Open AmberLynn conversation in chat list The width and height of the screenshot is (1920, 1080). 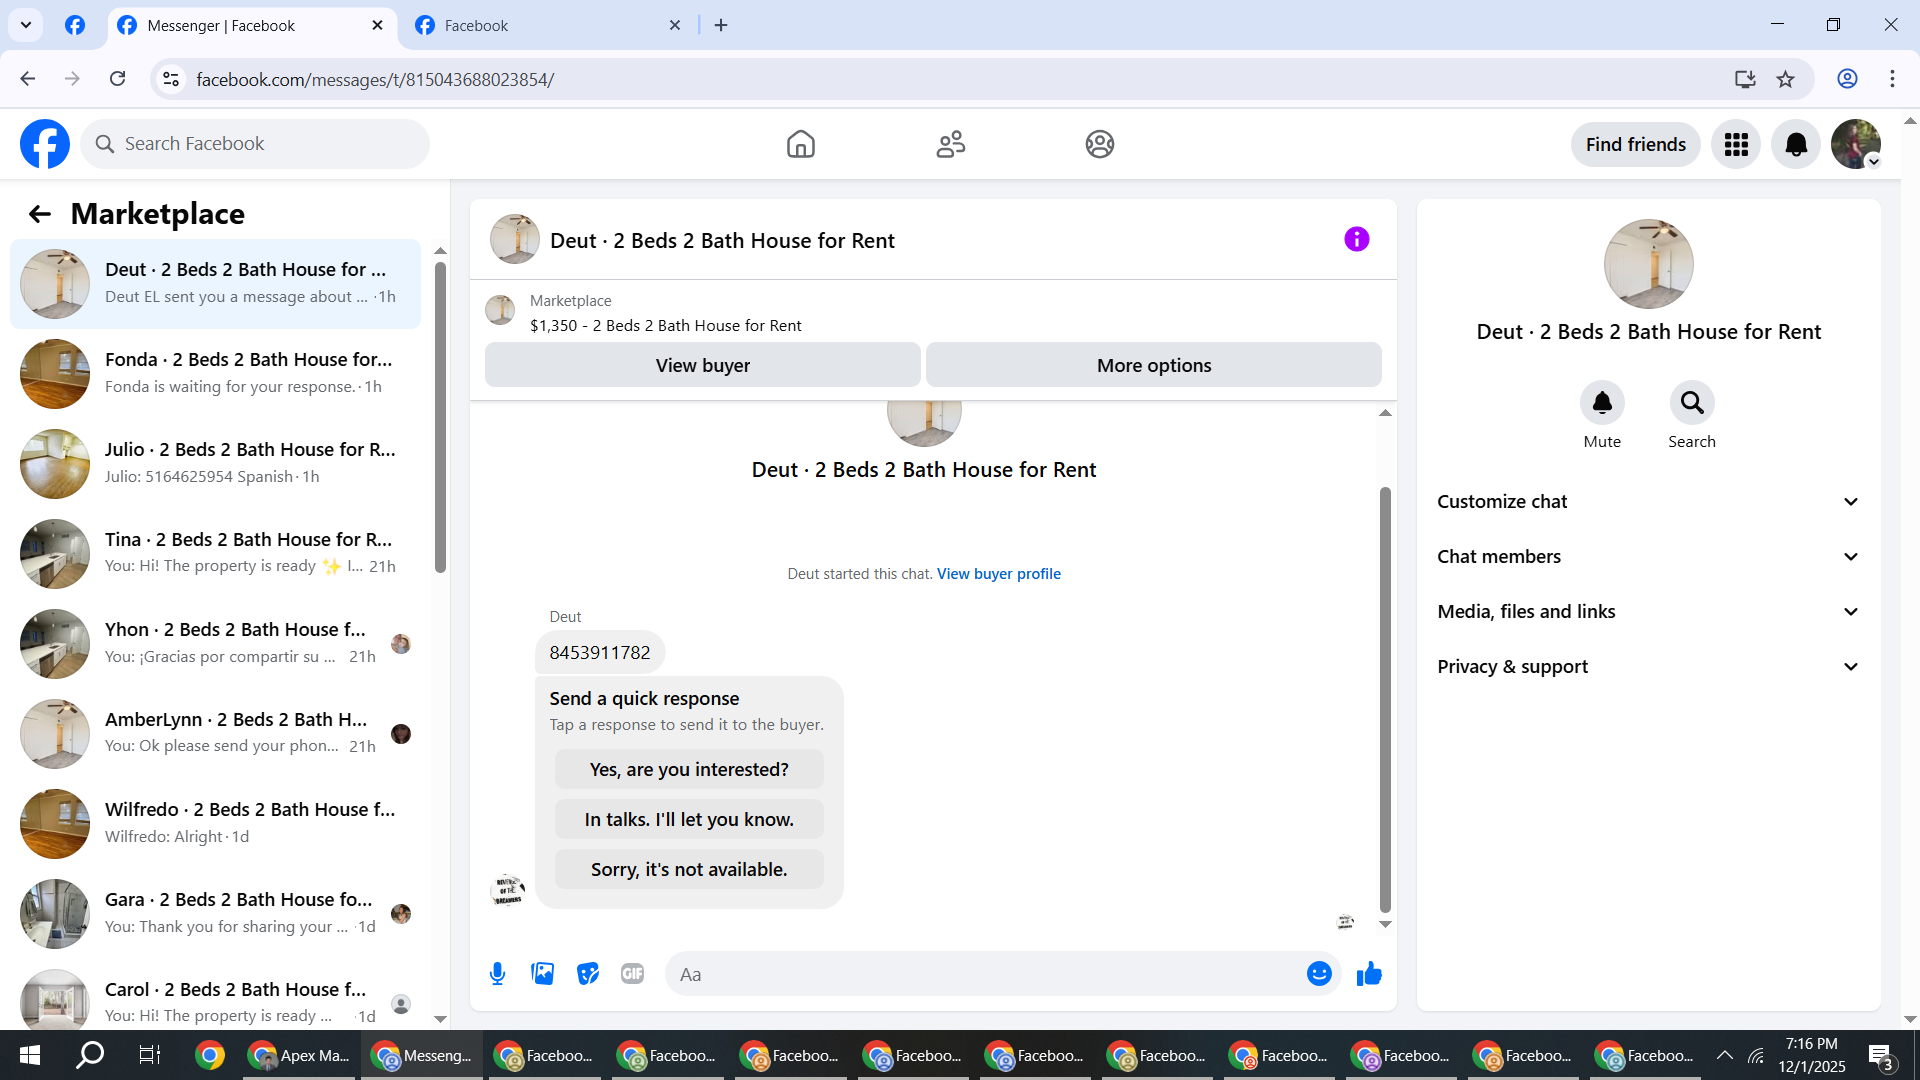pos(215,734)
